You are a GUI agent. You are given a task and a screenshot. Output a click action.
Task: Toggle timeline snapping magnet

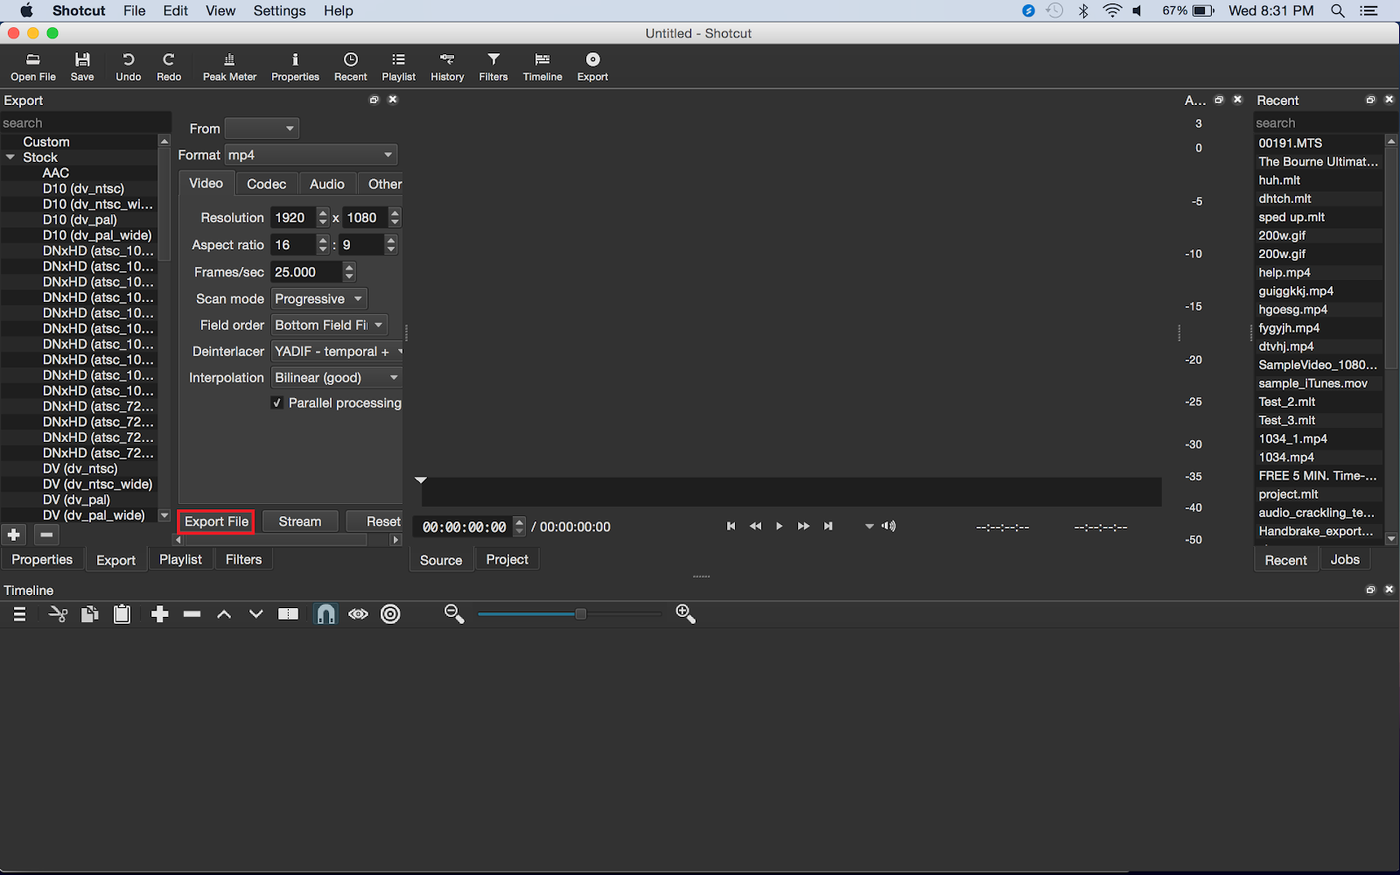click(x=325, y=613)
